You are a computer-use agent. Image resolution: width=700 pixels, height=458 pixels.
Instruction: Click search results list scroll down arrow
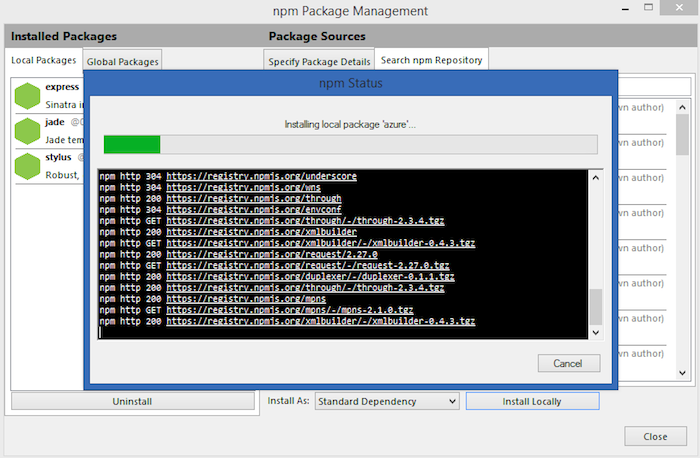click(682, 373)
